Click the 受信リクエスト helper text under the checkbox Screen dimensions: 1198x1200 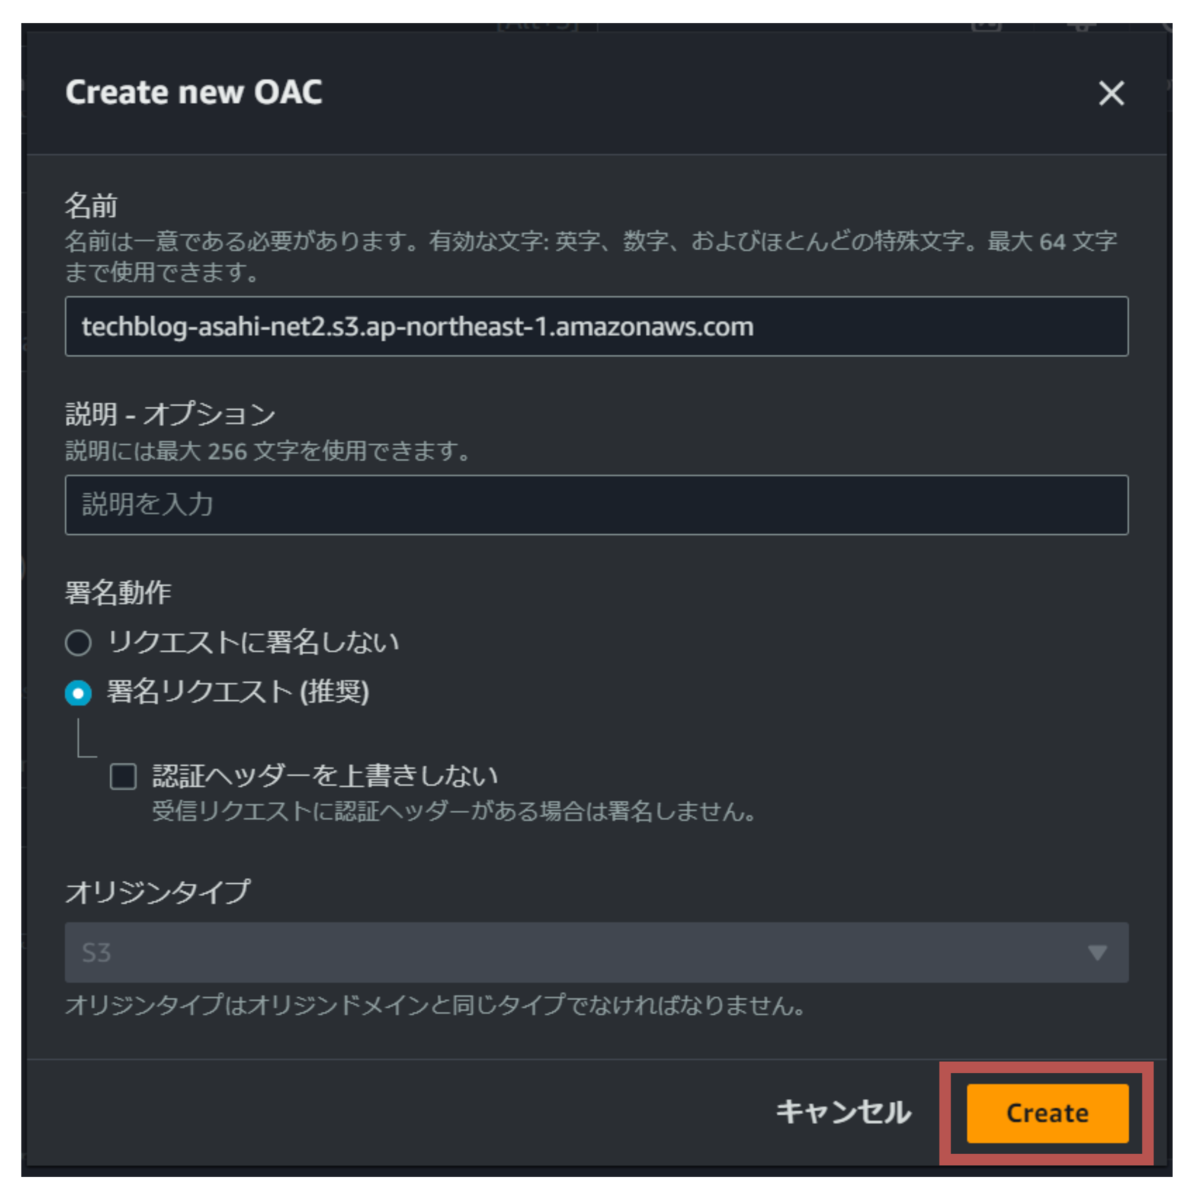(x=454, y=811)
